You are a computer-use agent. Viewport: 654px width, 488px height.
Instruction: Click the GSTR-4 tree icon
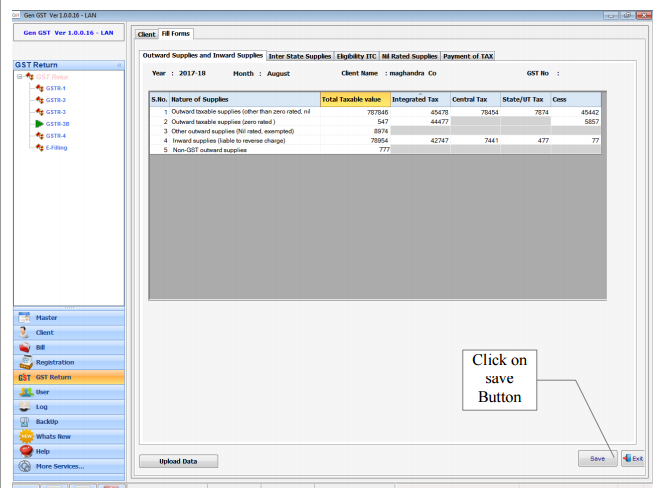tap(40, 136)
